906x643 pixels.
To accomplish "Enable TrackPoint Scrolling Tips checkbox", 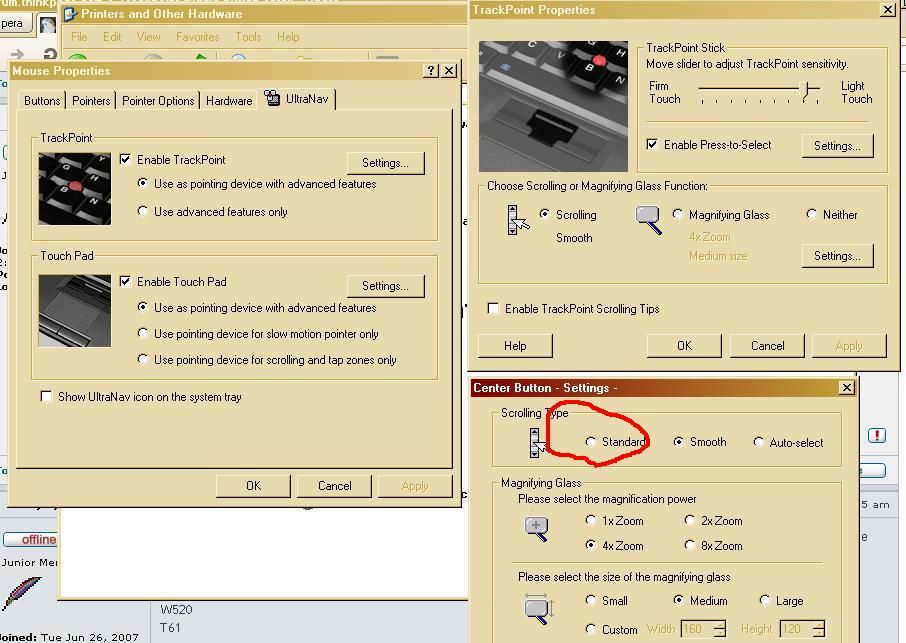I will [x=493, y=309].
